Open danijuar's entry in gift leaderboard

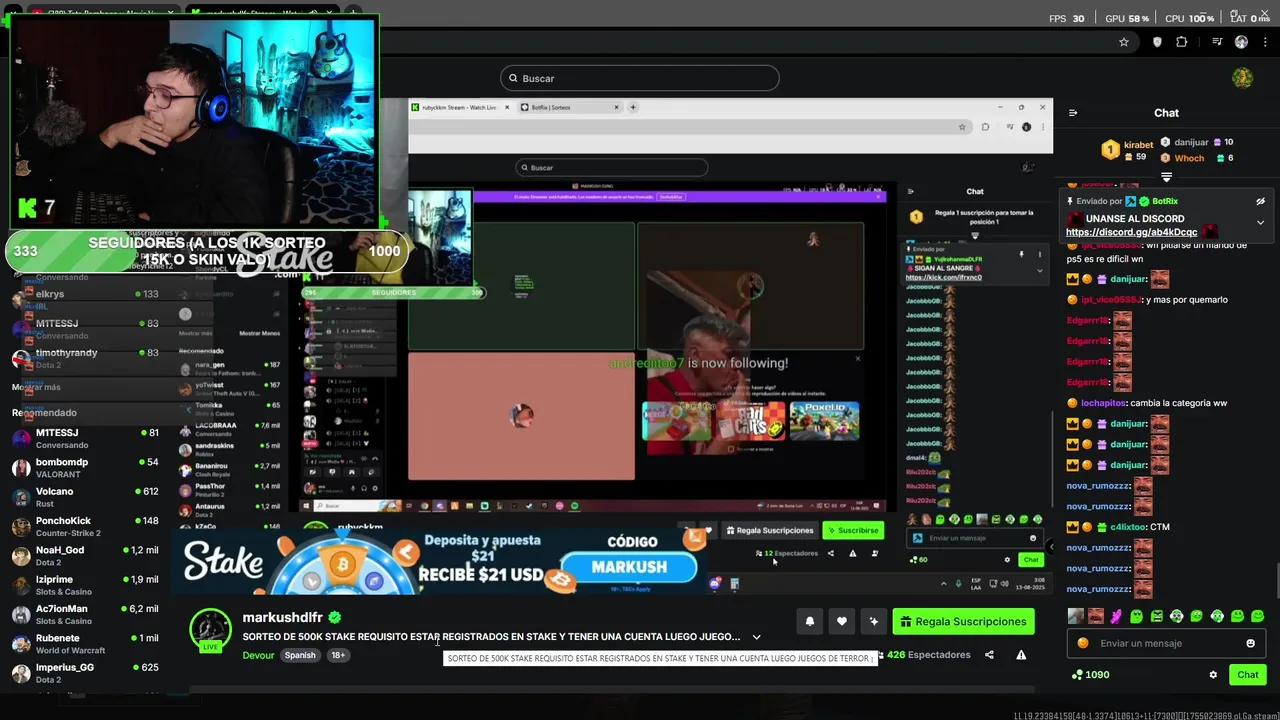pos(1197,142)
